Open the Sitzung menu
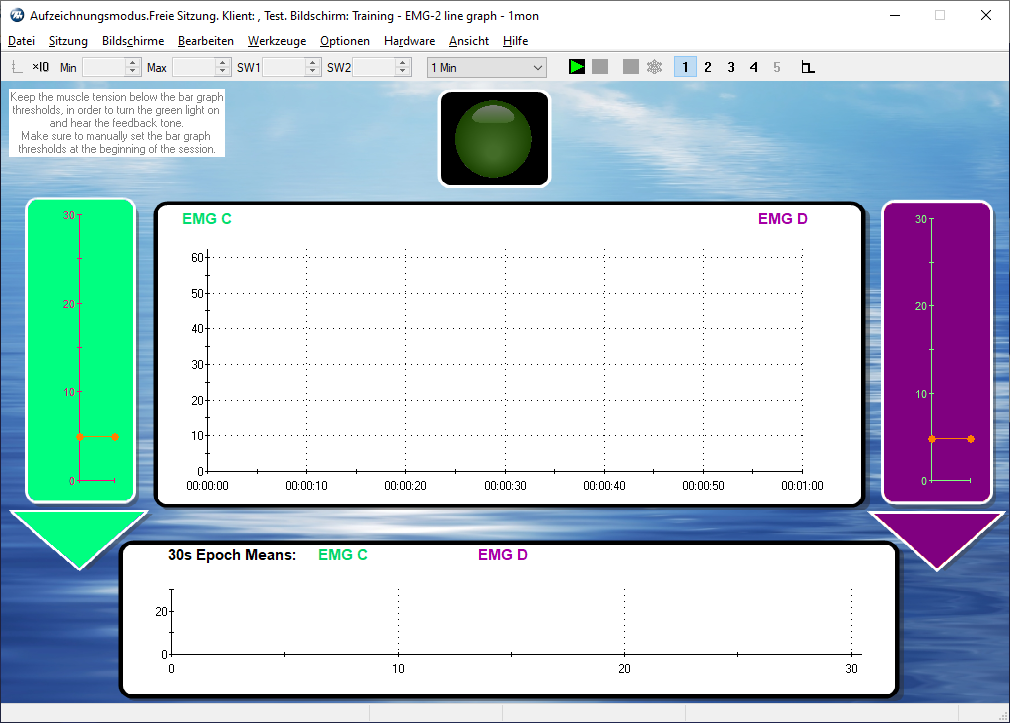This screenshot has width=1010, height=723. 68,41
